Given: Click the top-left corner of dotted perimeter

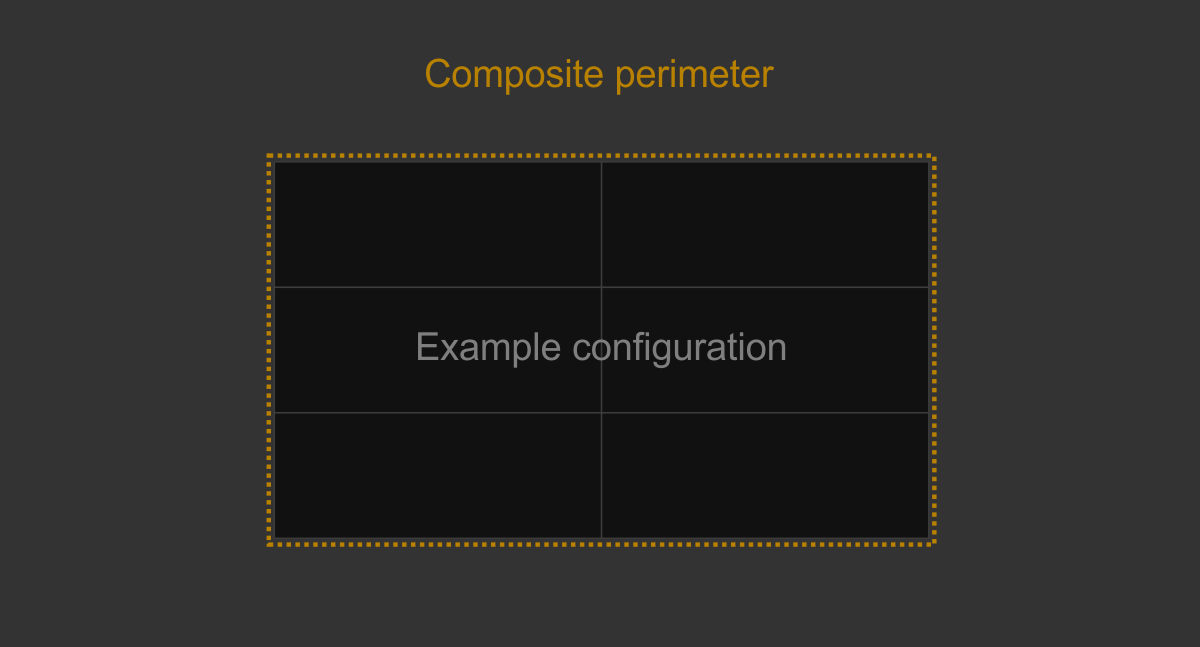Looking at the screenshot, I should [x=269, y=156].
